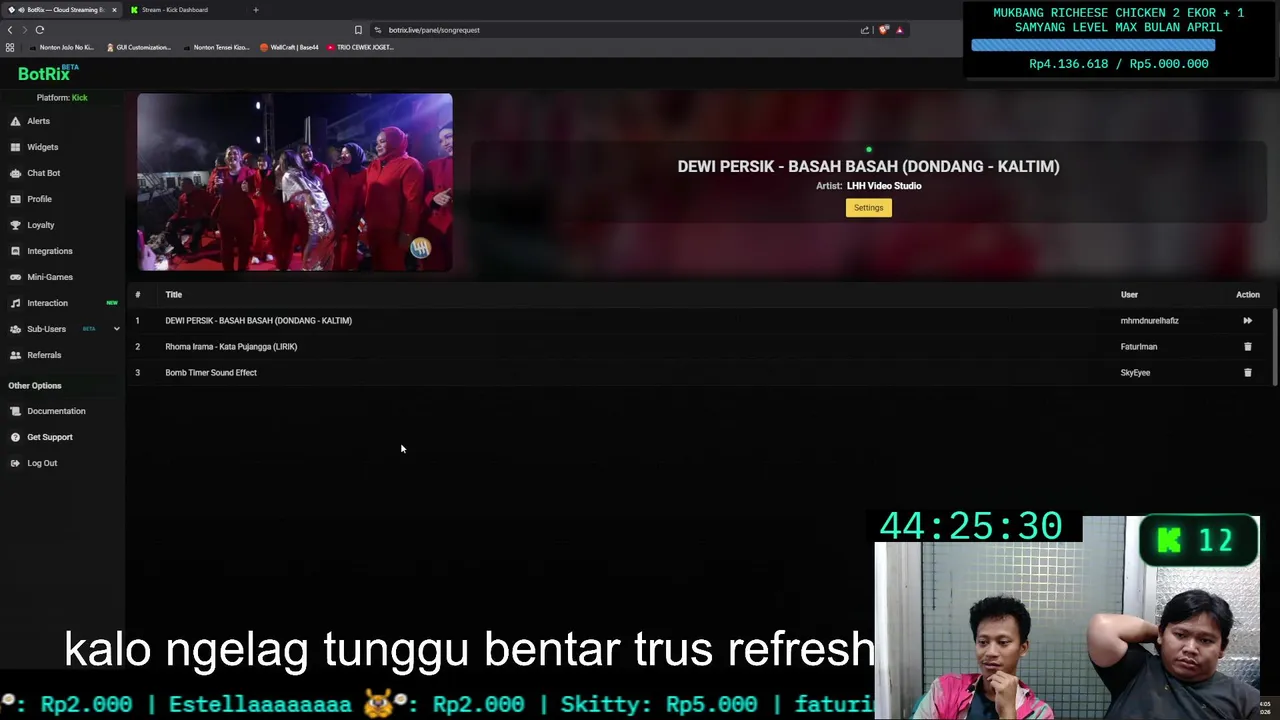Viewport: 1280px width, 720px height.
Task: Click the apps grid icon in the bookmarks bar
Action: click(10, 47)
